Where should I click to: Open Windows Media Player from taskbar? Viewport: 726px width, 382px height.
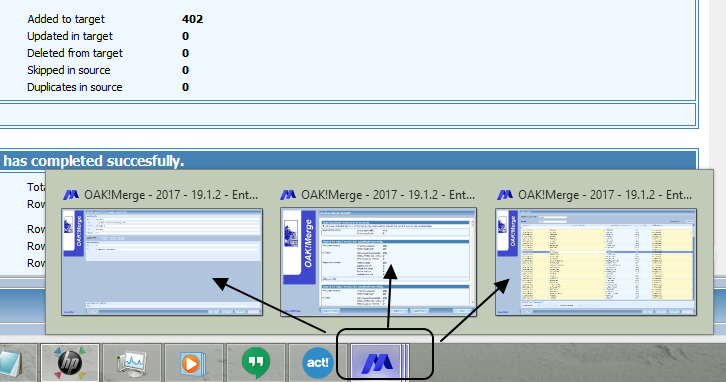(x=194, y=363)
